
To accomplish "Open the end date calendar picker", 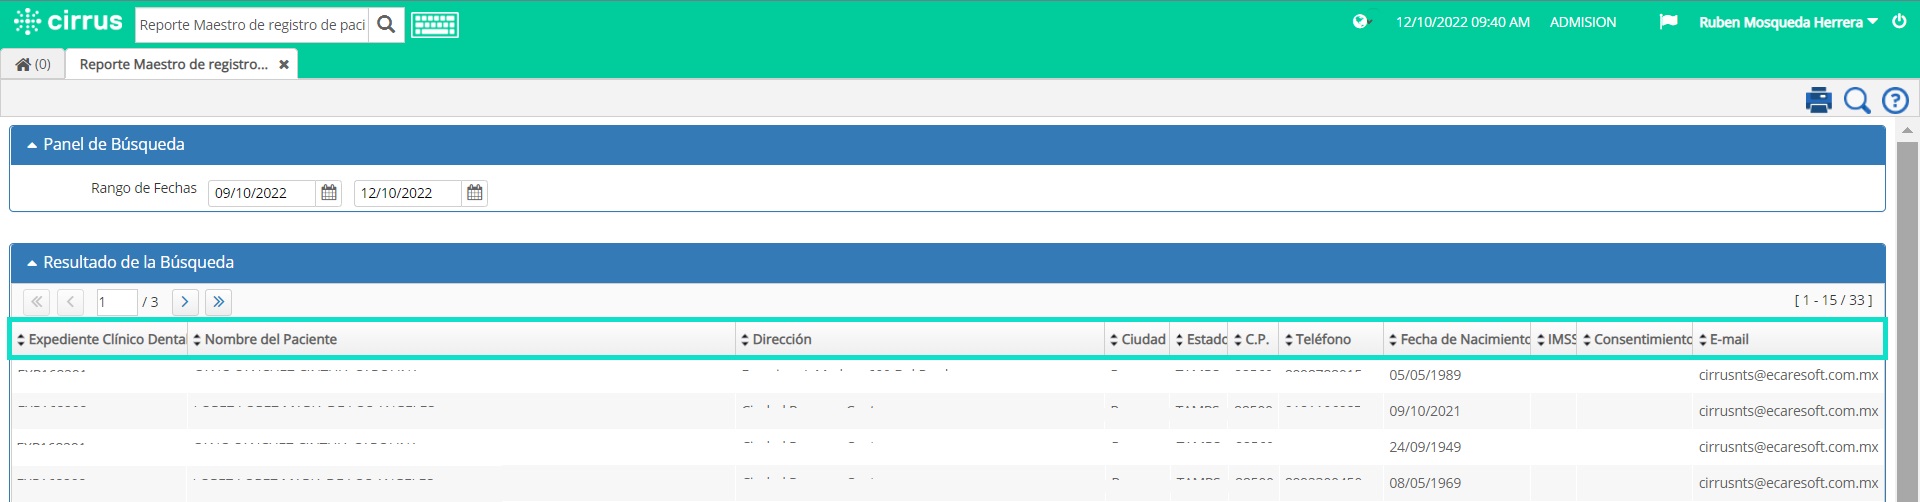I will click(475, 193).
